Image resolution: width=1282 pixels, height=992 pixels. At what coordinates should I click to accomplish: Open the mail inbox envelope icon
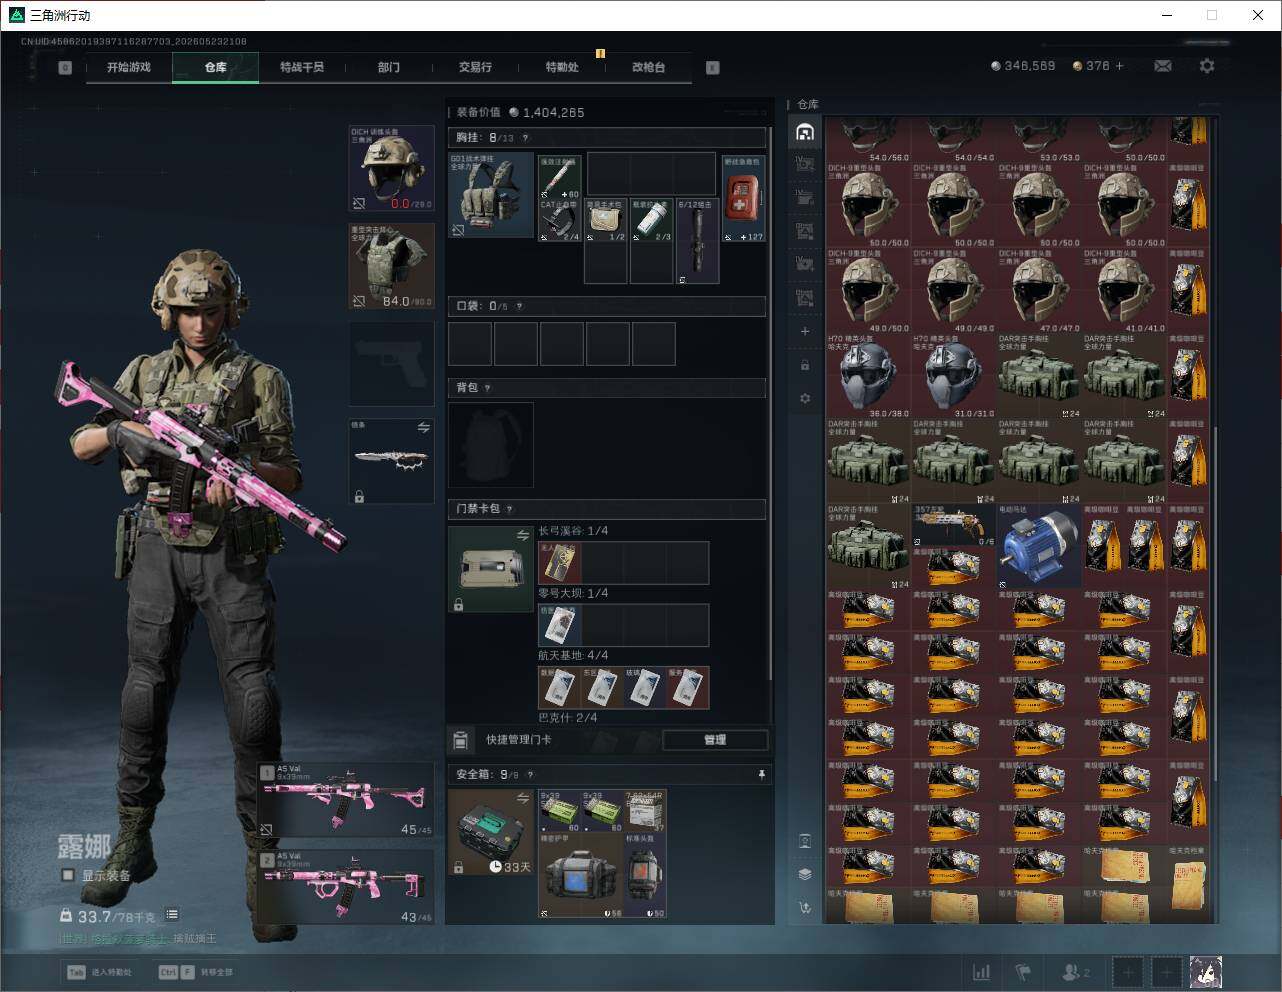(x=1163, y=66)
